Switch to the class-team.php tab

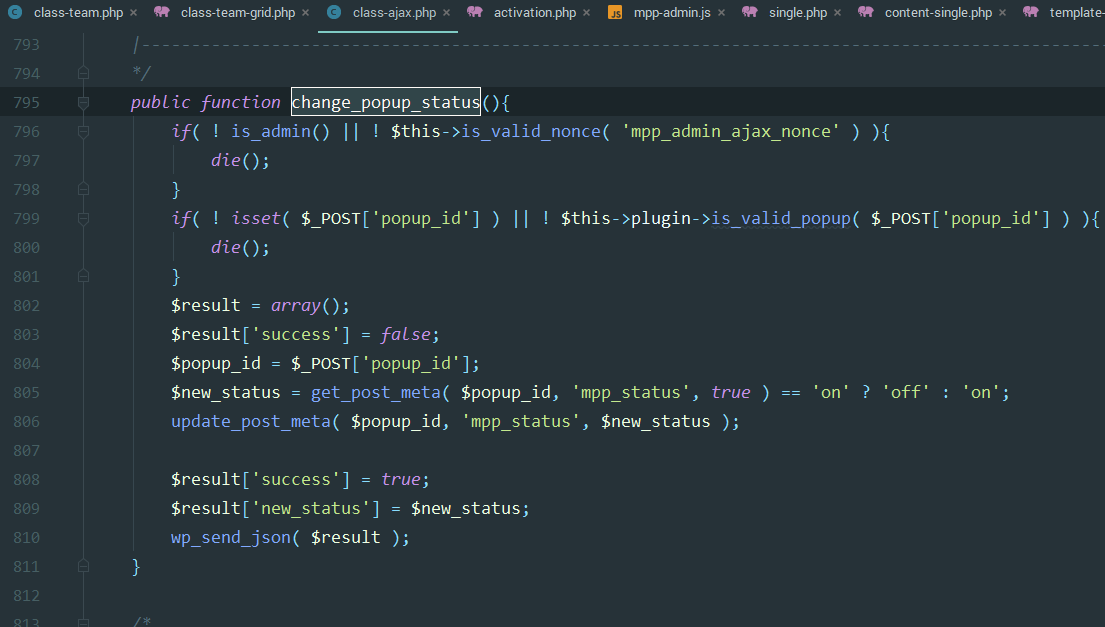78,13
